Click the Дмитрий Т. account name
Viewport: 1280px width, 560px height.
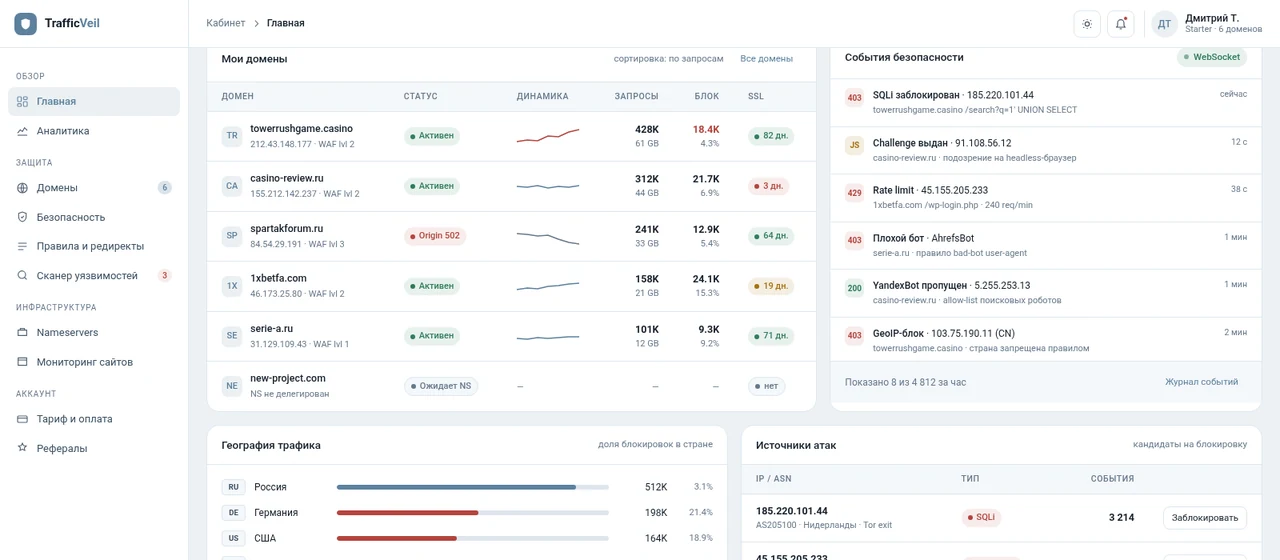[1212, 18]
